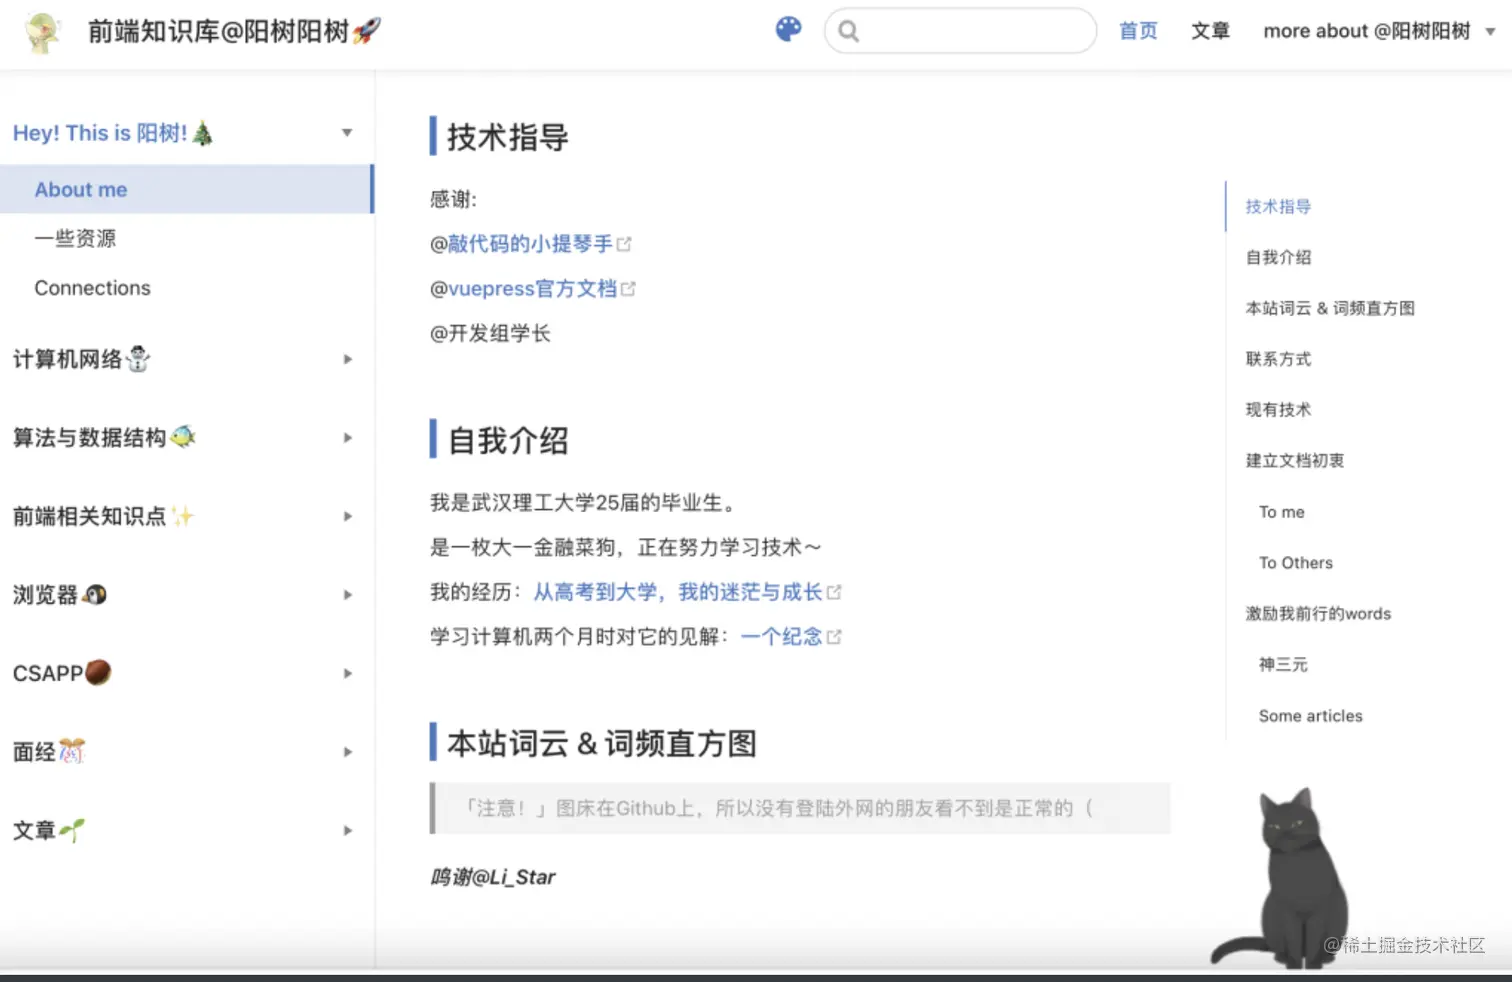Click the penguin icon next to 浏览器
Viewport: 1512px width, 982px height.
(x=96, y=594)
